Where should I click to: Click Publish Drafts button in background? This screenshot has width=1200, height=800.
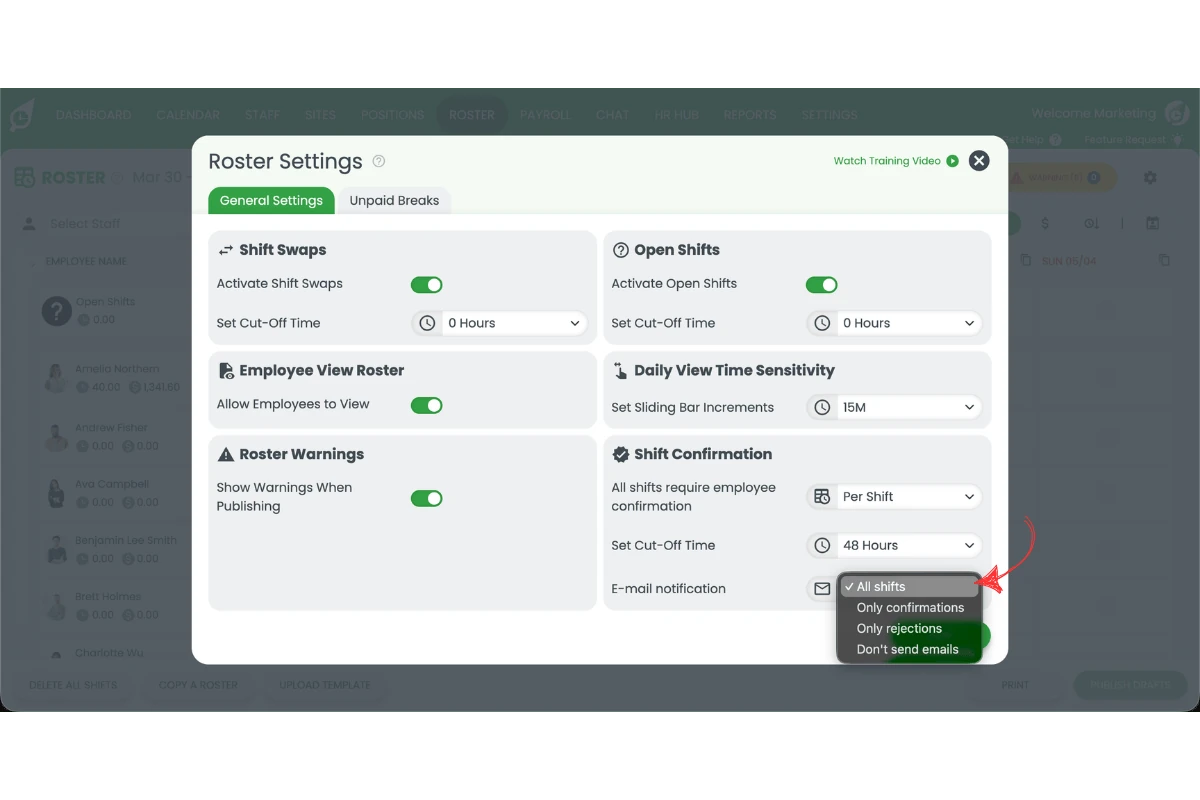(x=1130, y=685)
